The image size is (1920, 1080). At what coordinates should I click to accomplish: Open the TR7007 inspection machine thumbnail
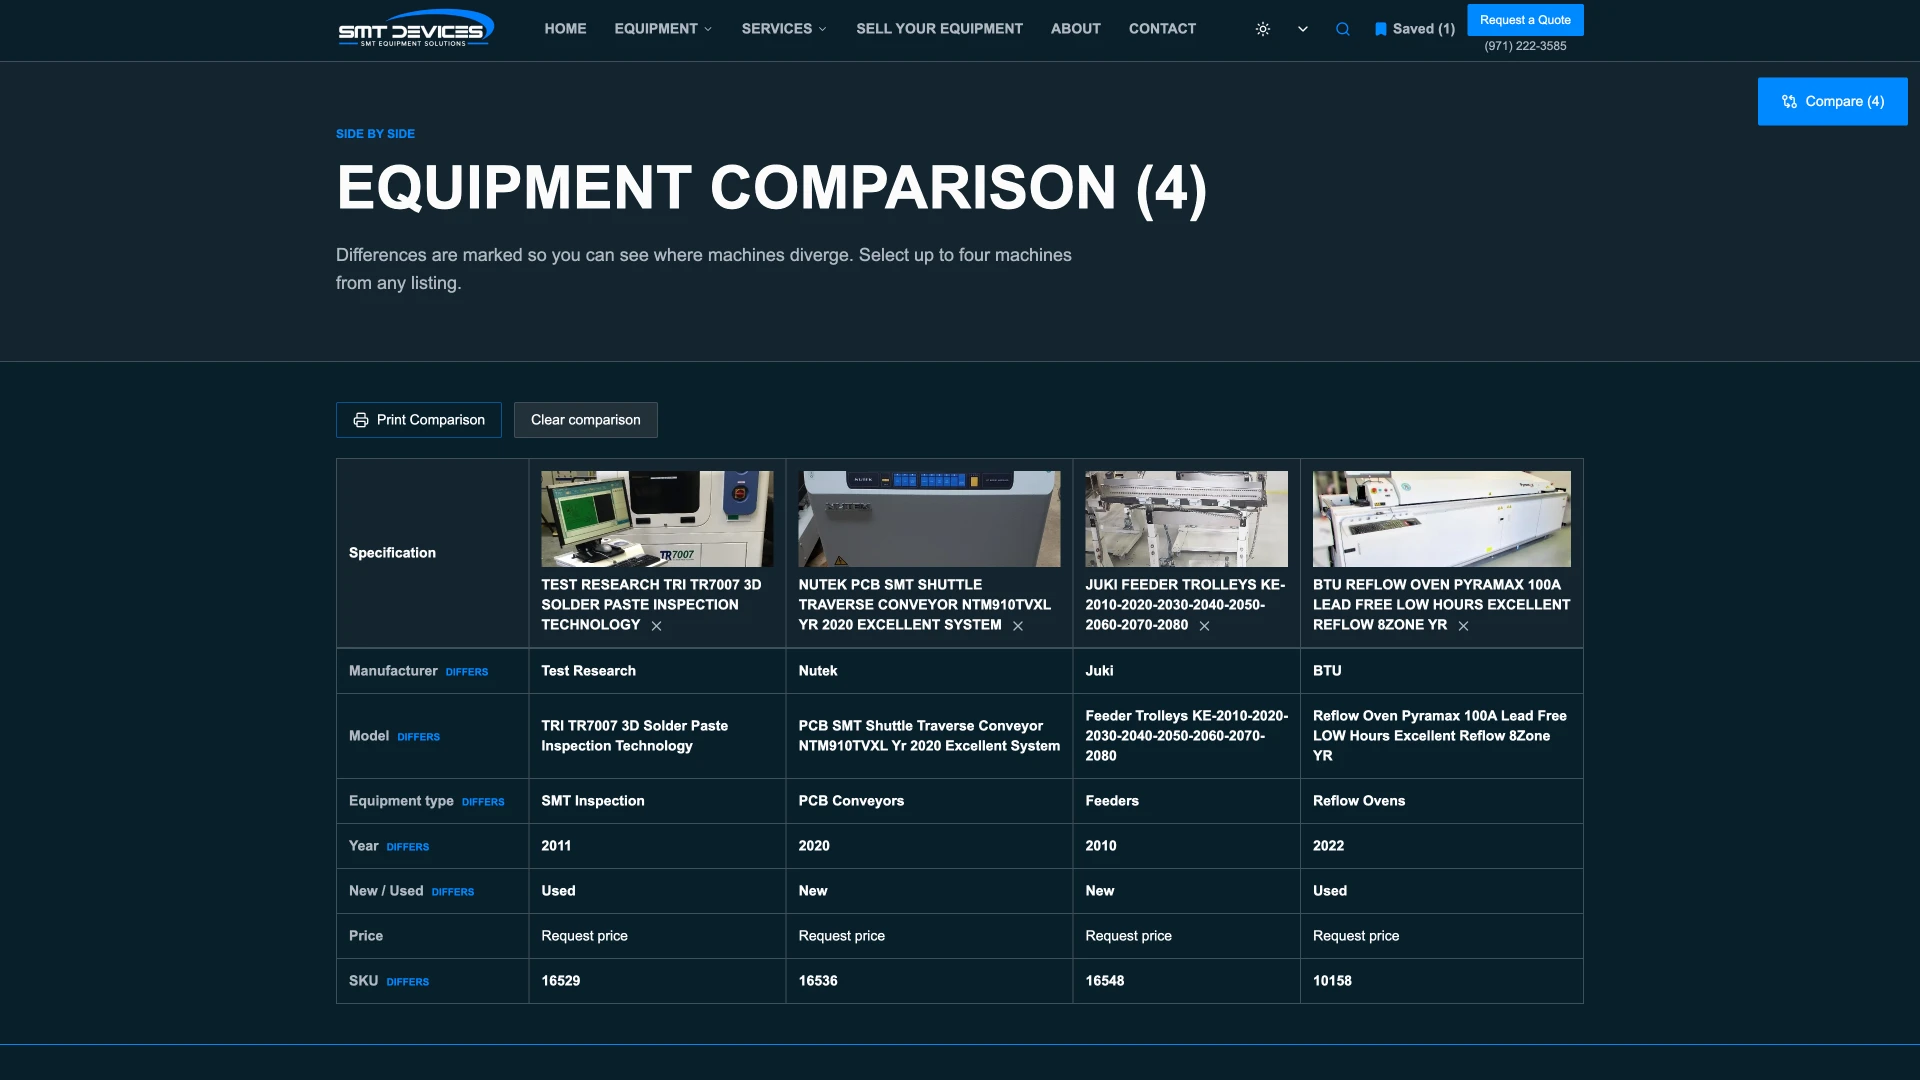(x=657, y=519)
